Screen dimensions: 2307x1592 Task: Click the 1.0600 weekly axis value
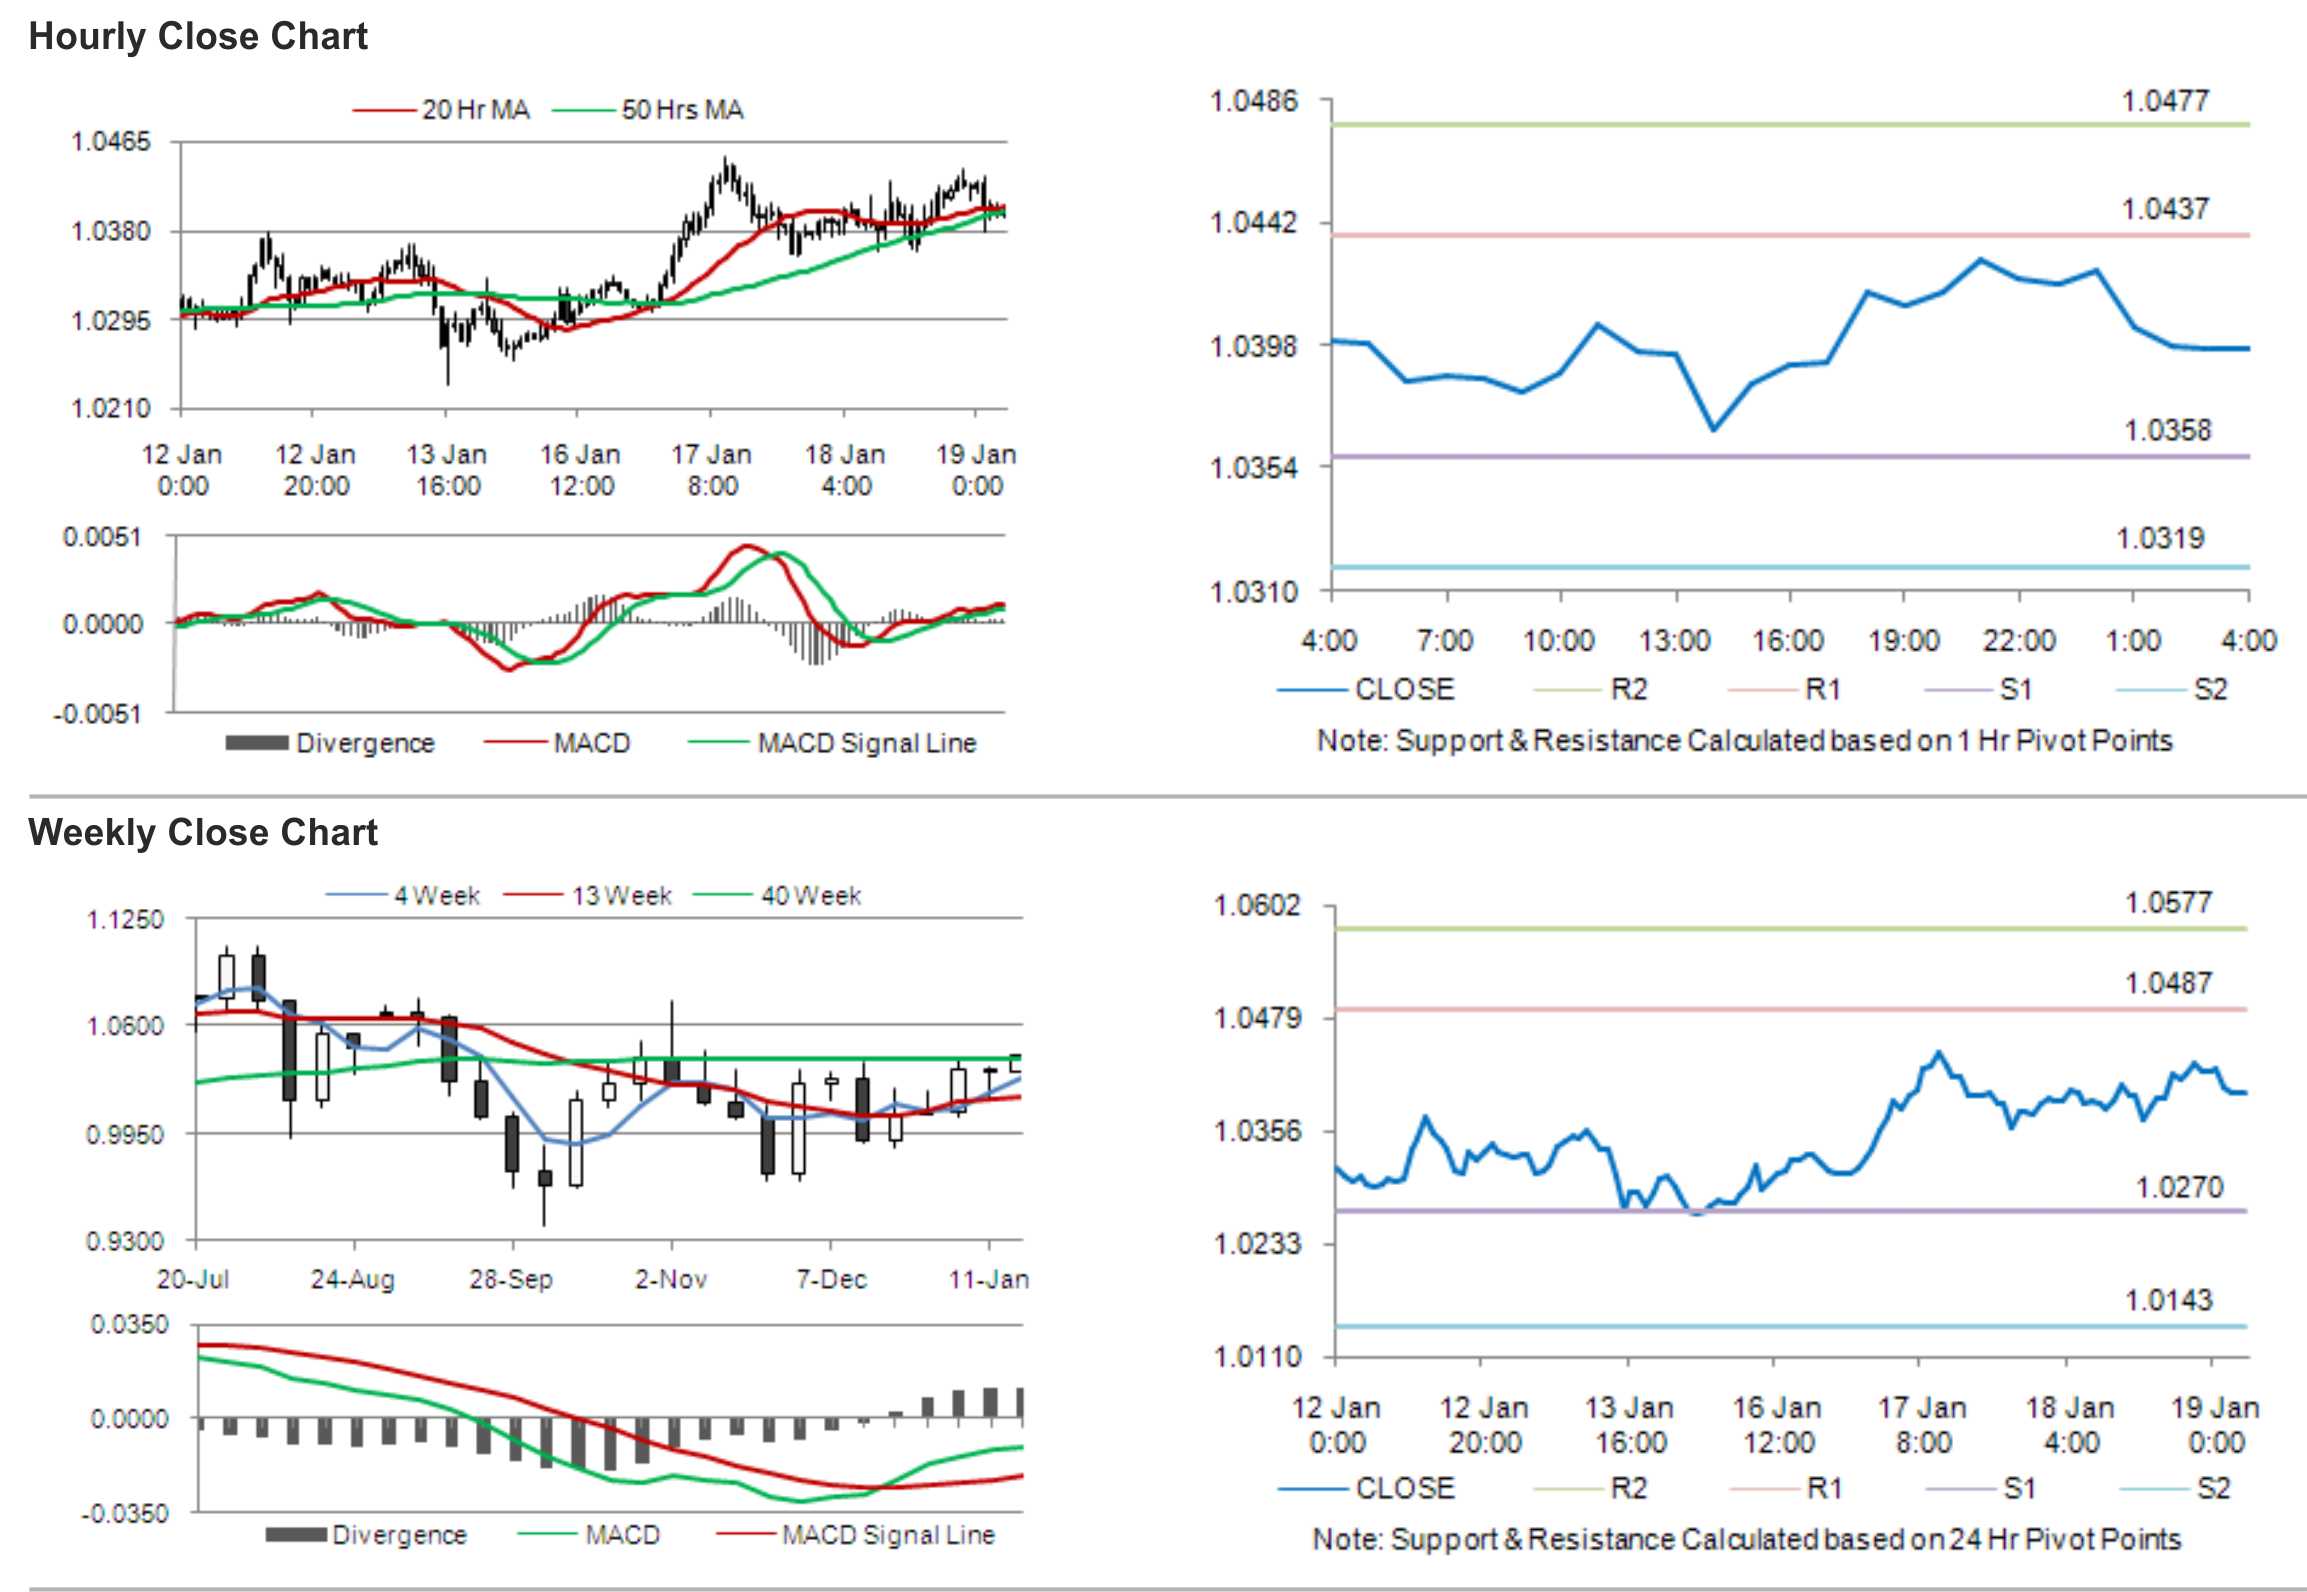(x=125, y=1026)
